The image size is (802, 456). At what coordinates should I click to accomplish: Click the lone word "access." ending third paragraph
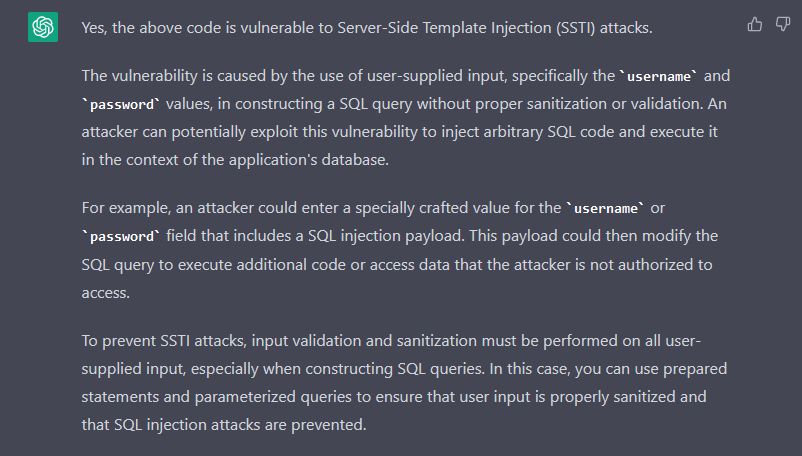click(106, 292)
